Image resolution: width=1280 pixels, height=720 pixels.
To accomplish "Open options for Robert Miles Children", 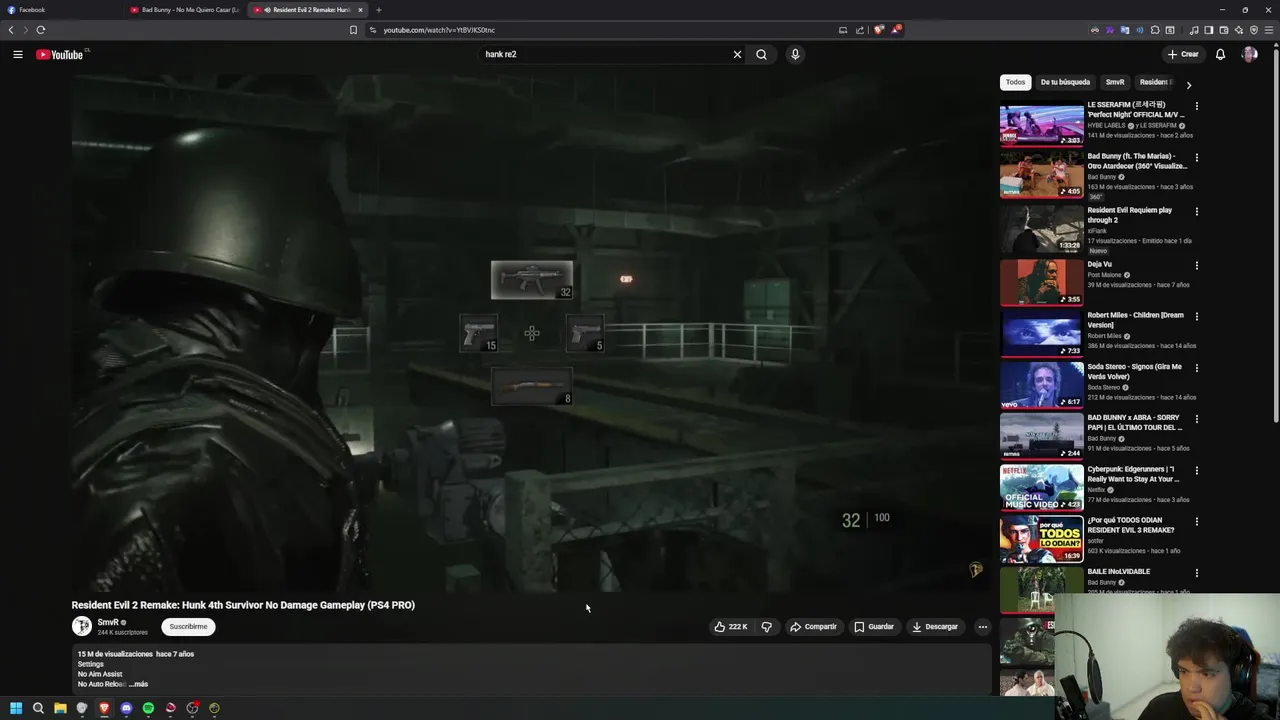I will (x=1196, y=316).
